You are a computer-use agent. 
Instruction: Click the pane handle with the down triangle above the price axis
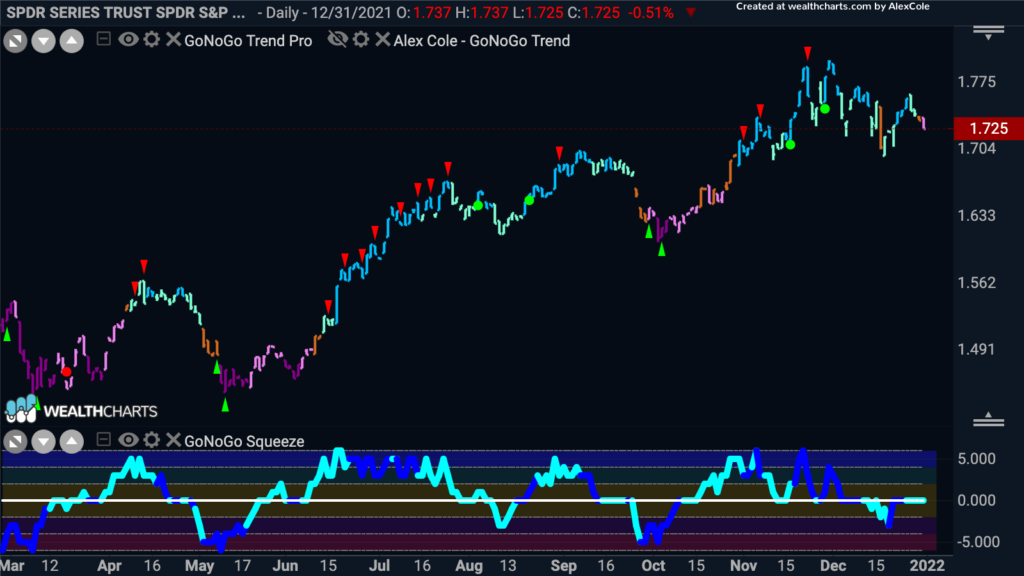pos(989,33)
